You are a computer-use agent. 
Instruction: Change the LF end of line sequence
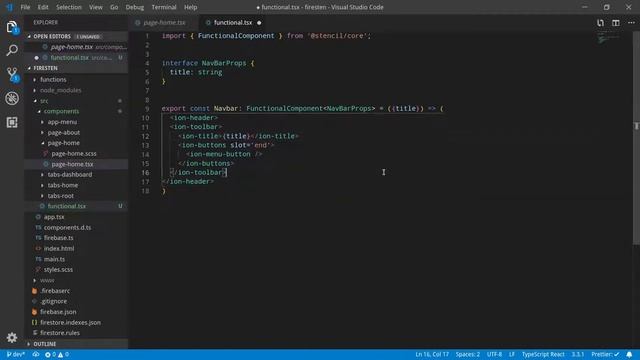pos(511,354)
